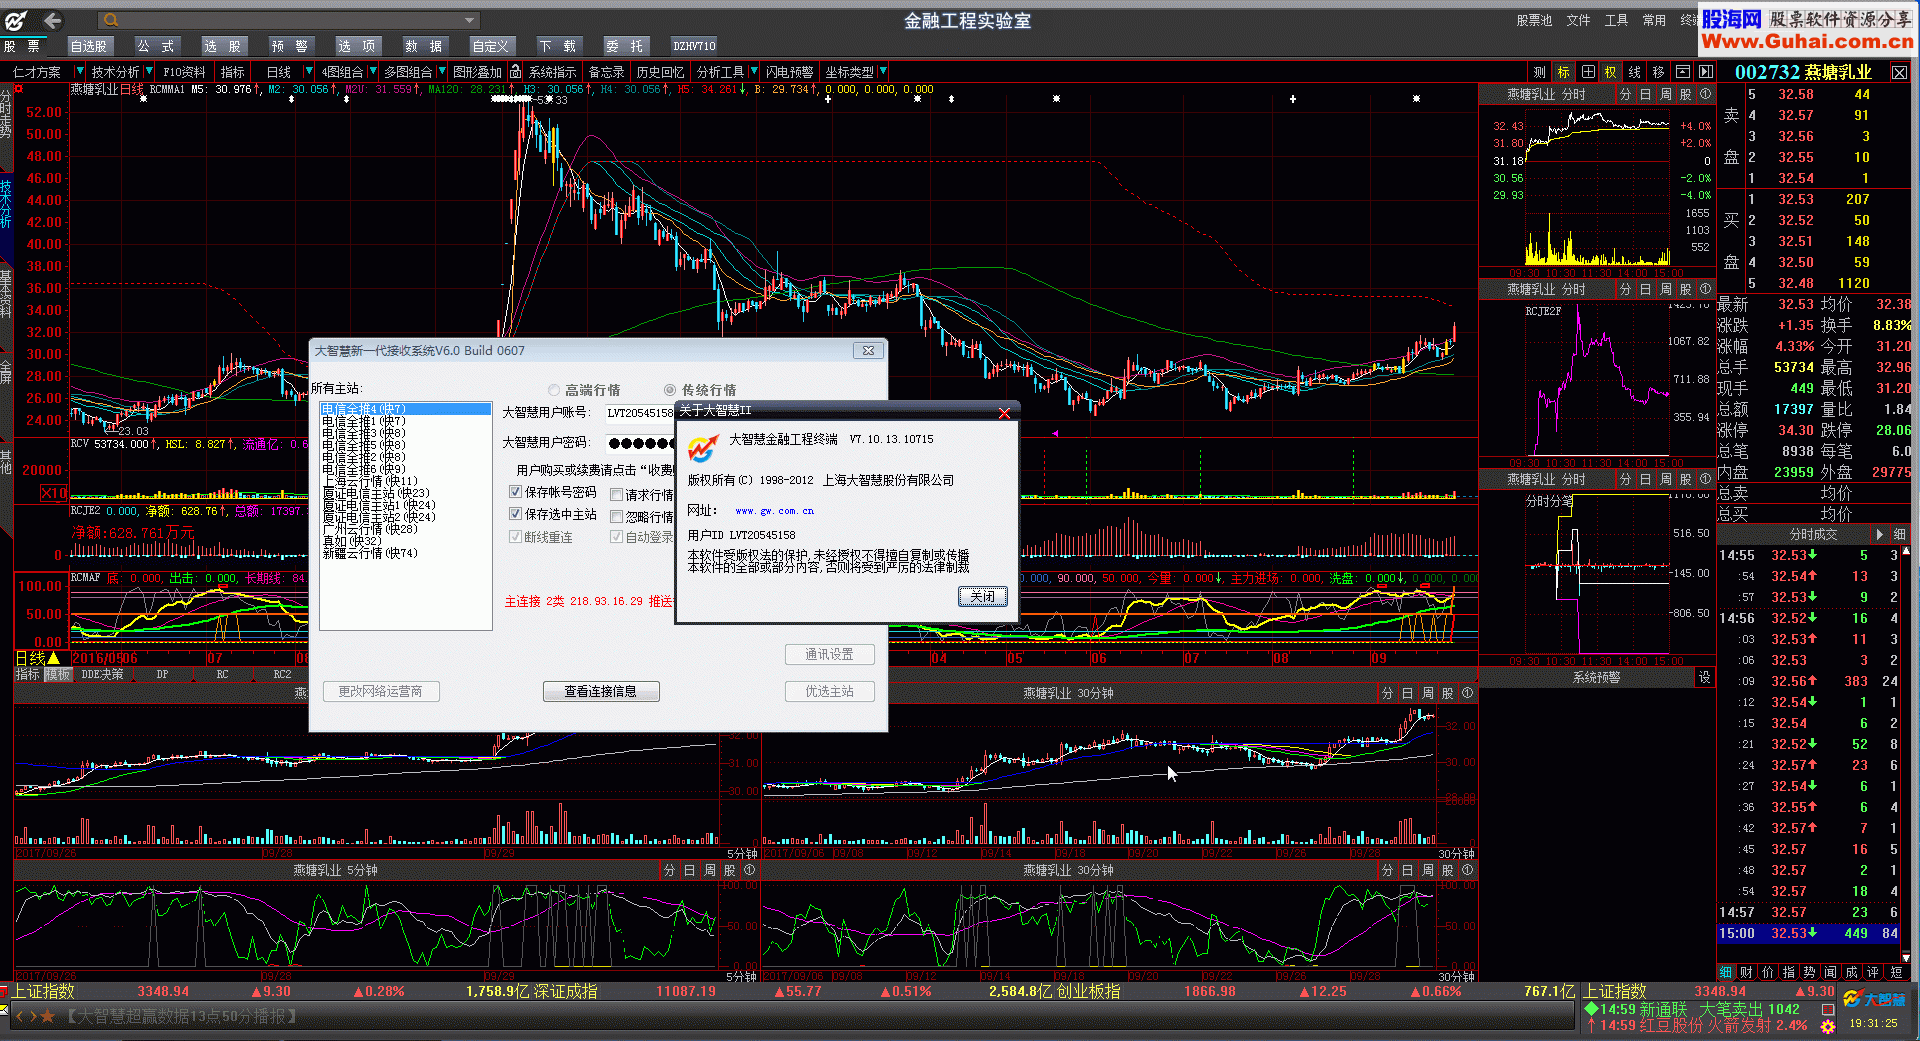Image resolution: width=1920 pixels, height=1041 pixels.
Task: Click the Dazhihui logo in the About dialog
Action: [x=702, y=448]
